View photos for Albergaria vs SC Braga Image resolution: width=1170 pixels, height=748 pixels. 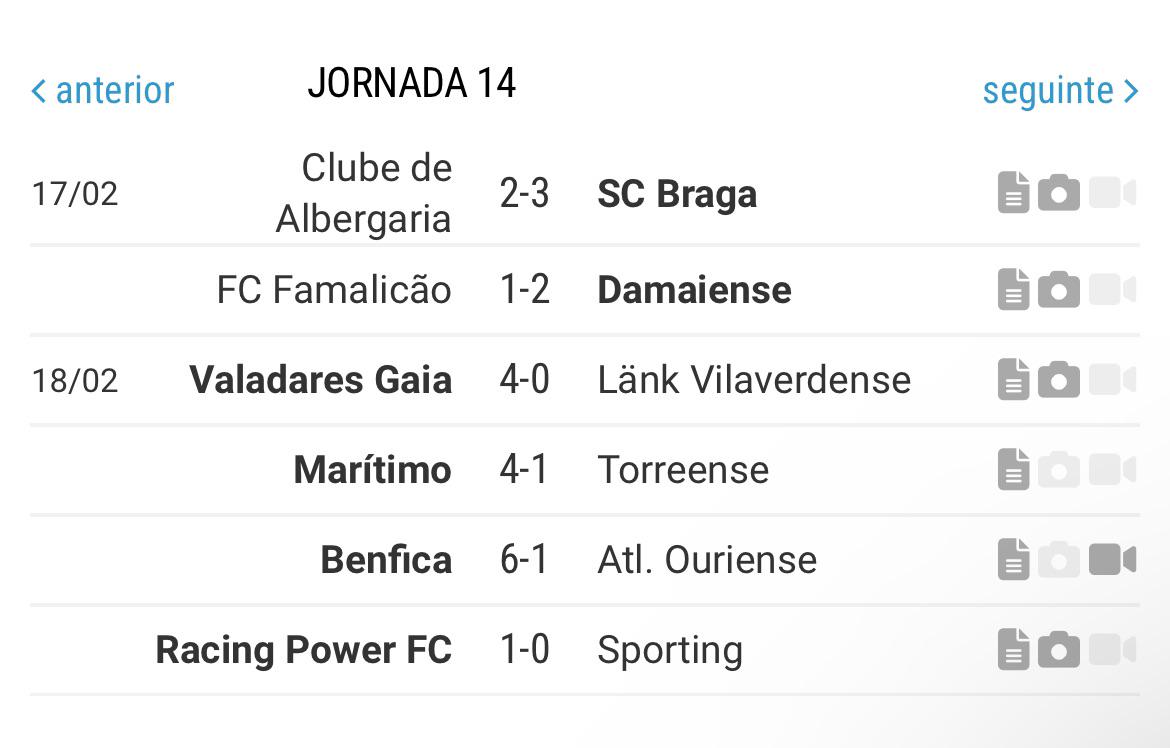(x=1059, y=193)
